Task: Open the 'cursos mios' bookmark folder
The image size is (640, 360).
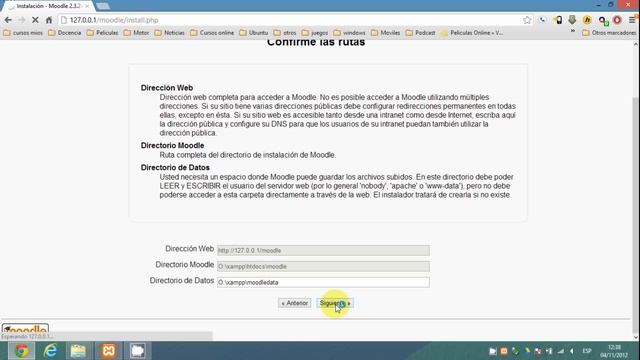Action: tap(23, 33)
